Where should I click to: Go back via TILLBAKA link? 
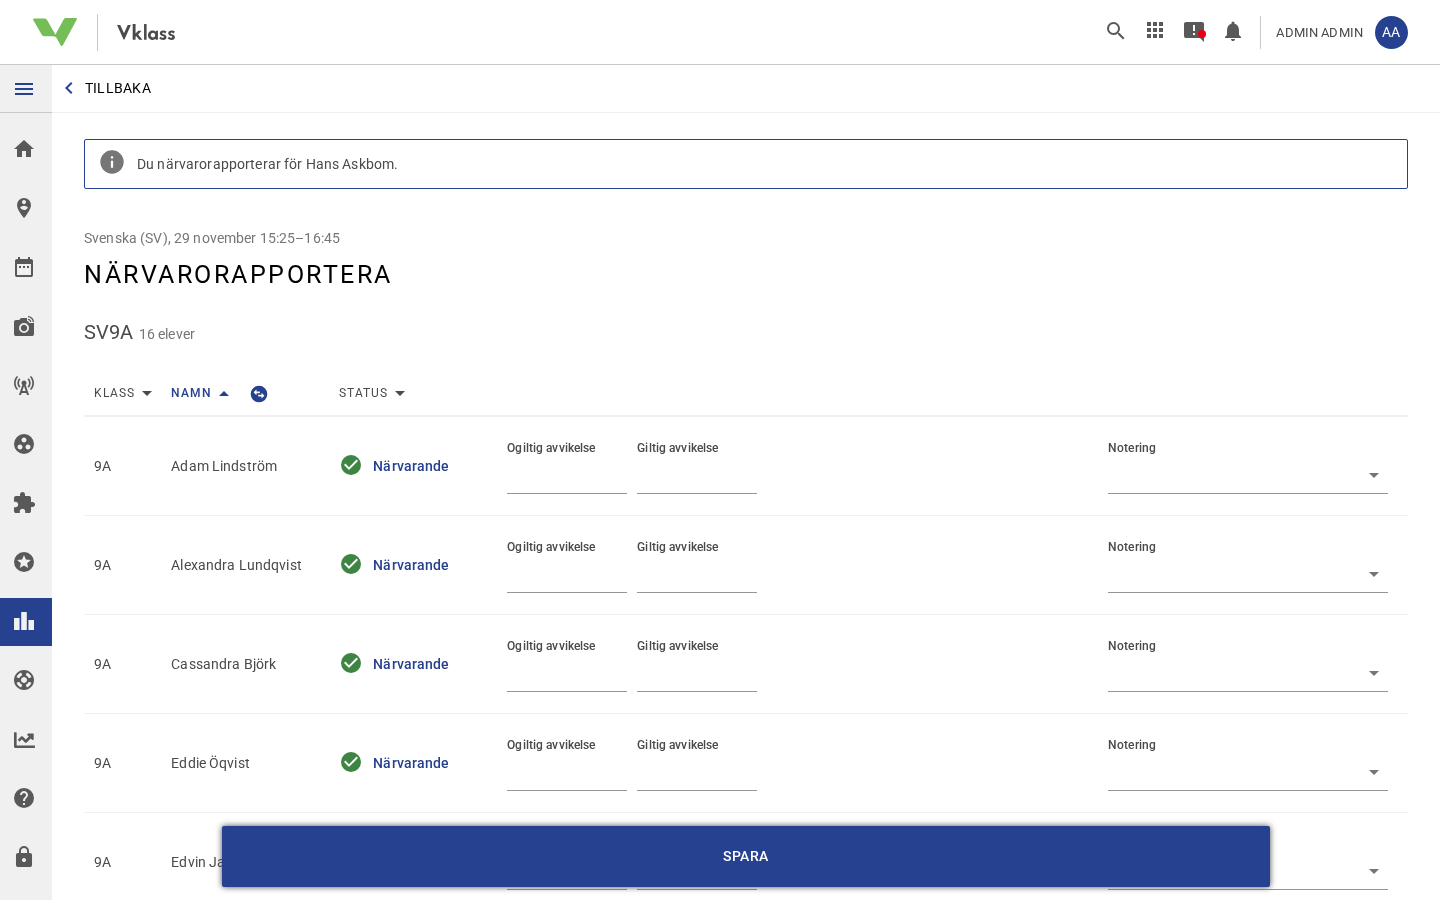point(108,88)
